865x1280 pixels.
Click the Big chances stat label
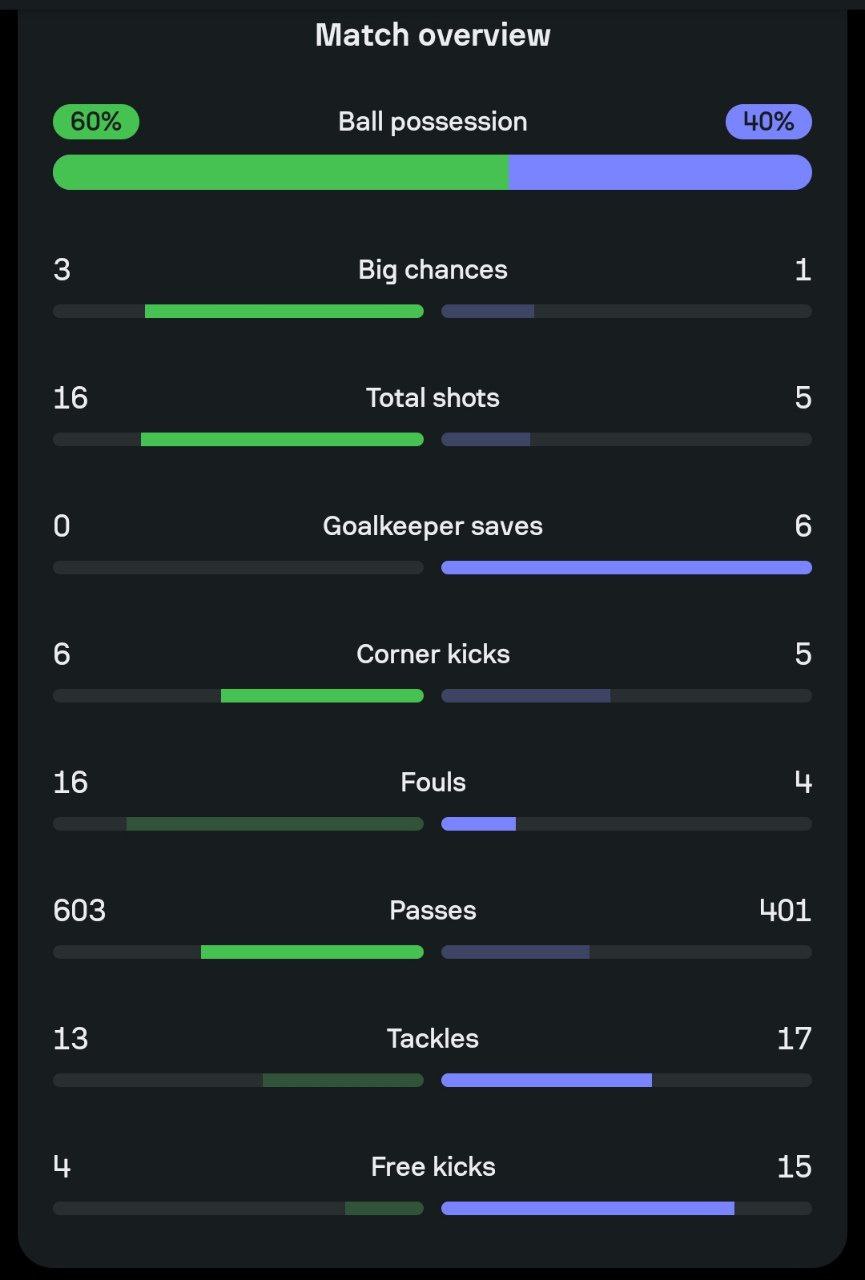433,270
